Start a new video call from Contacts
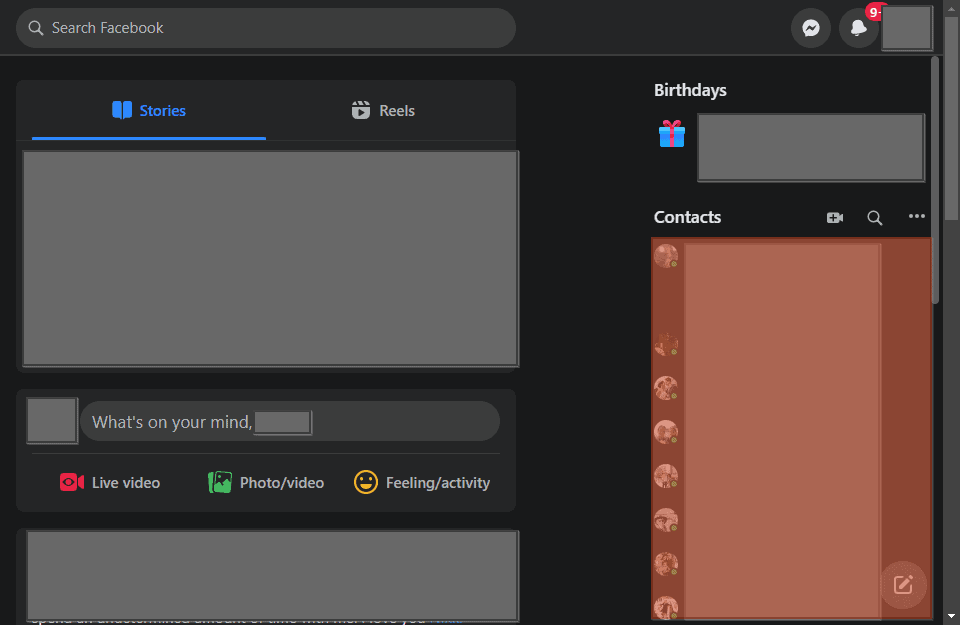Screen dimensions: 960x627 [x=835, y=217]
